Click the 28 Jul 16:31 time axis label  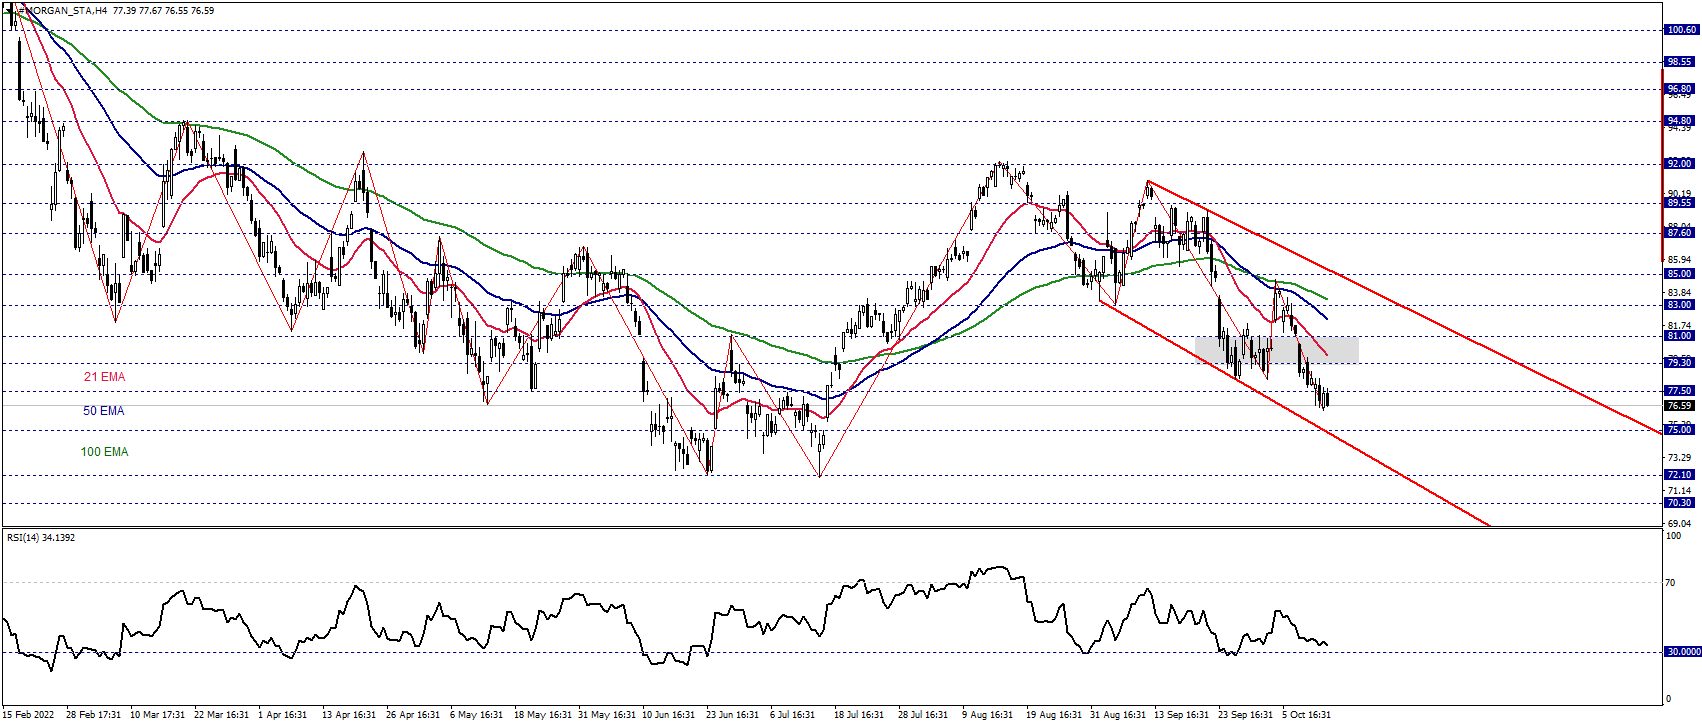(x=923, y=715)
